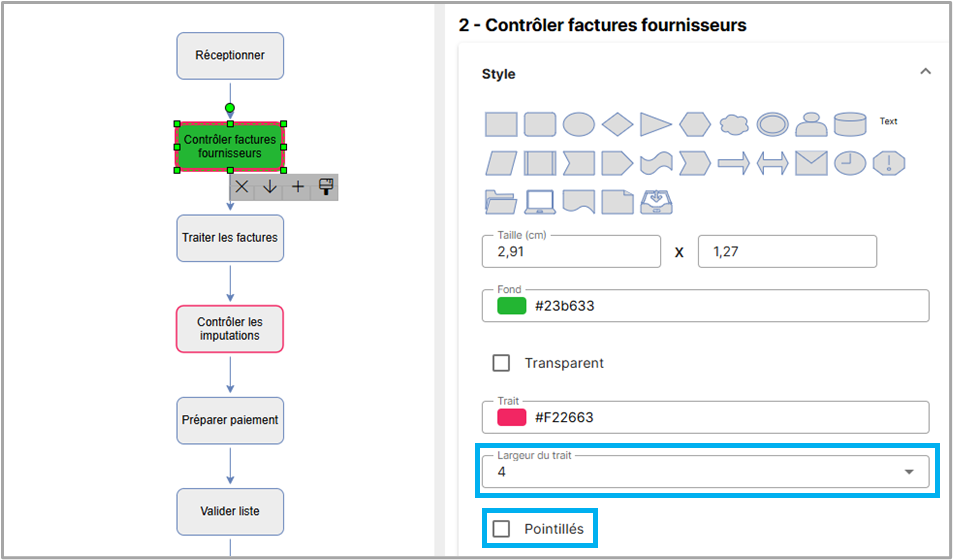
Task: Select the hexagon shape
Action: click(x=695, y=124)
